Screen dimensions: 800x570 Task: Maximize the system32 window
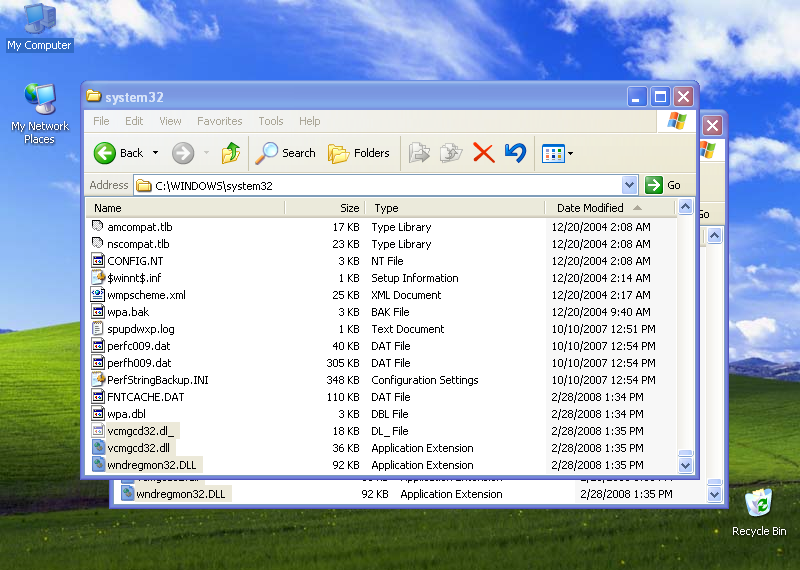(660, 96)
